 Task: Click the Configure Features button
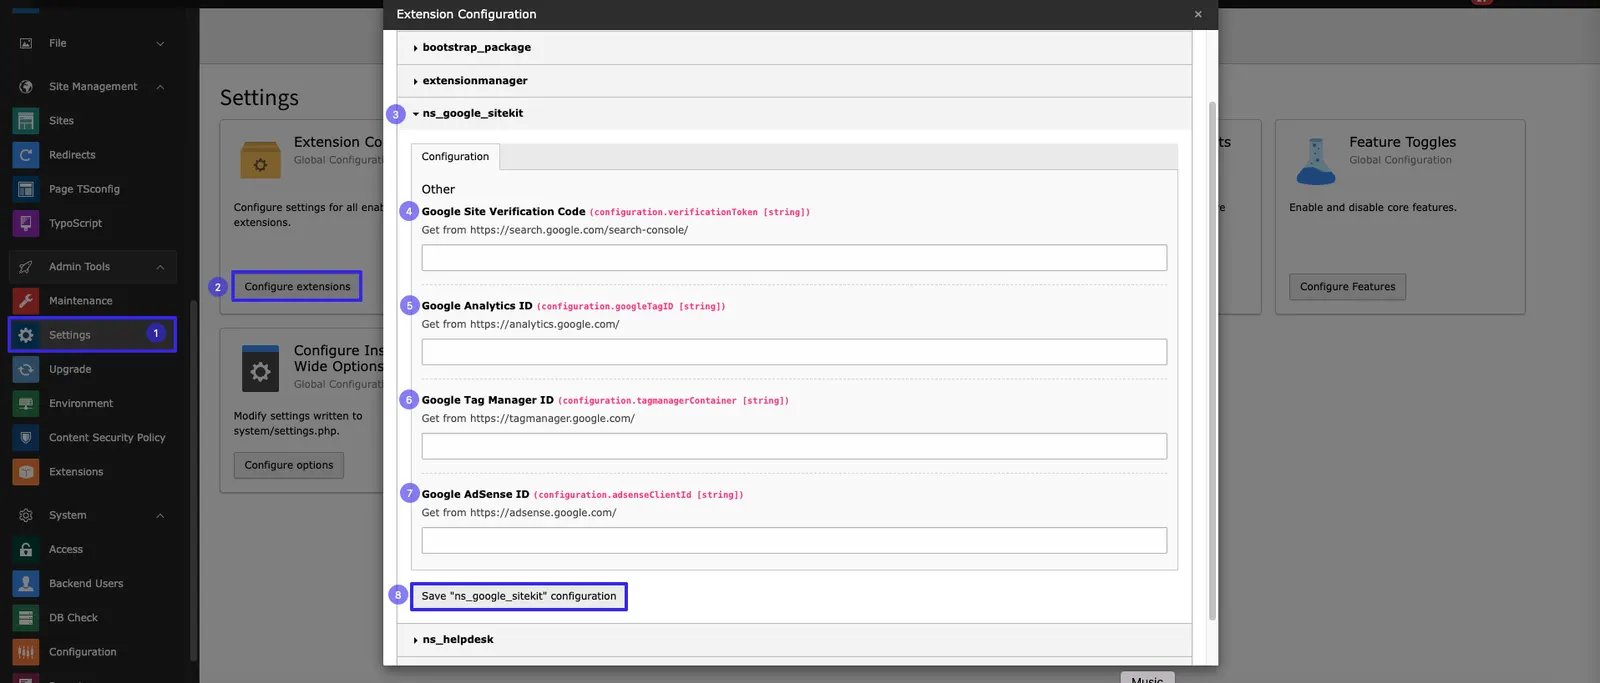coord(1347,287)
